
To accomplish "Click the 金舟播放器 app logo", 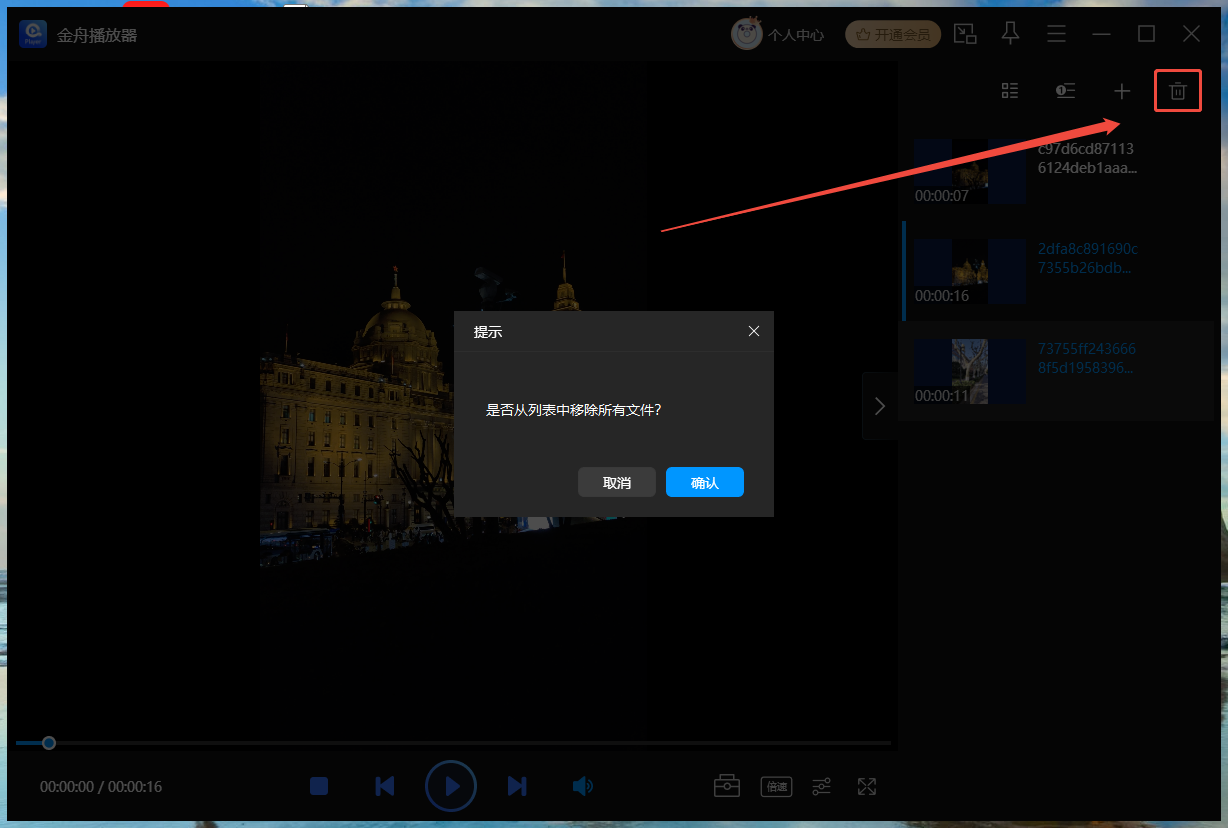I will tap(33, 34).
